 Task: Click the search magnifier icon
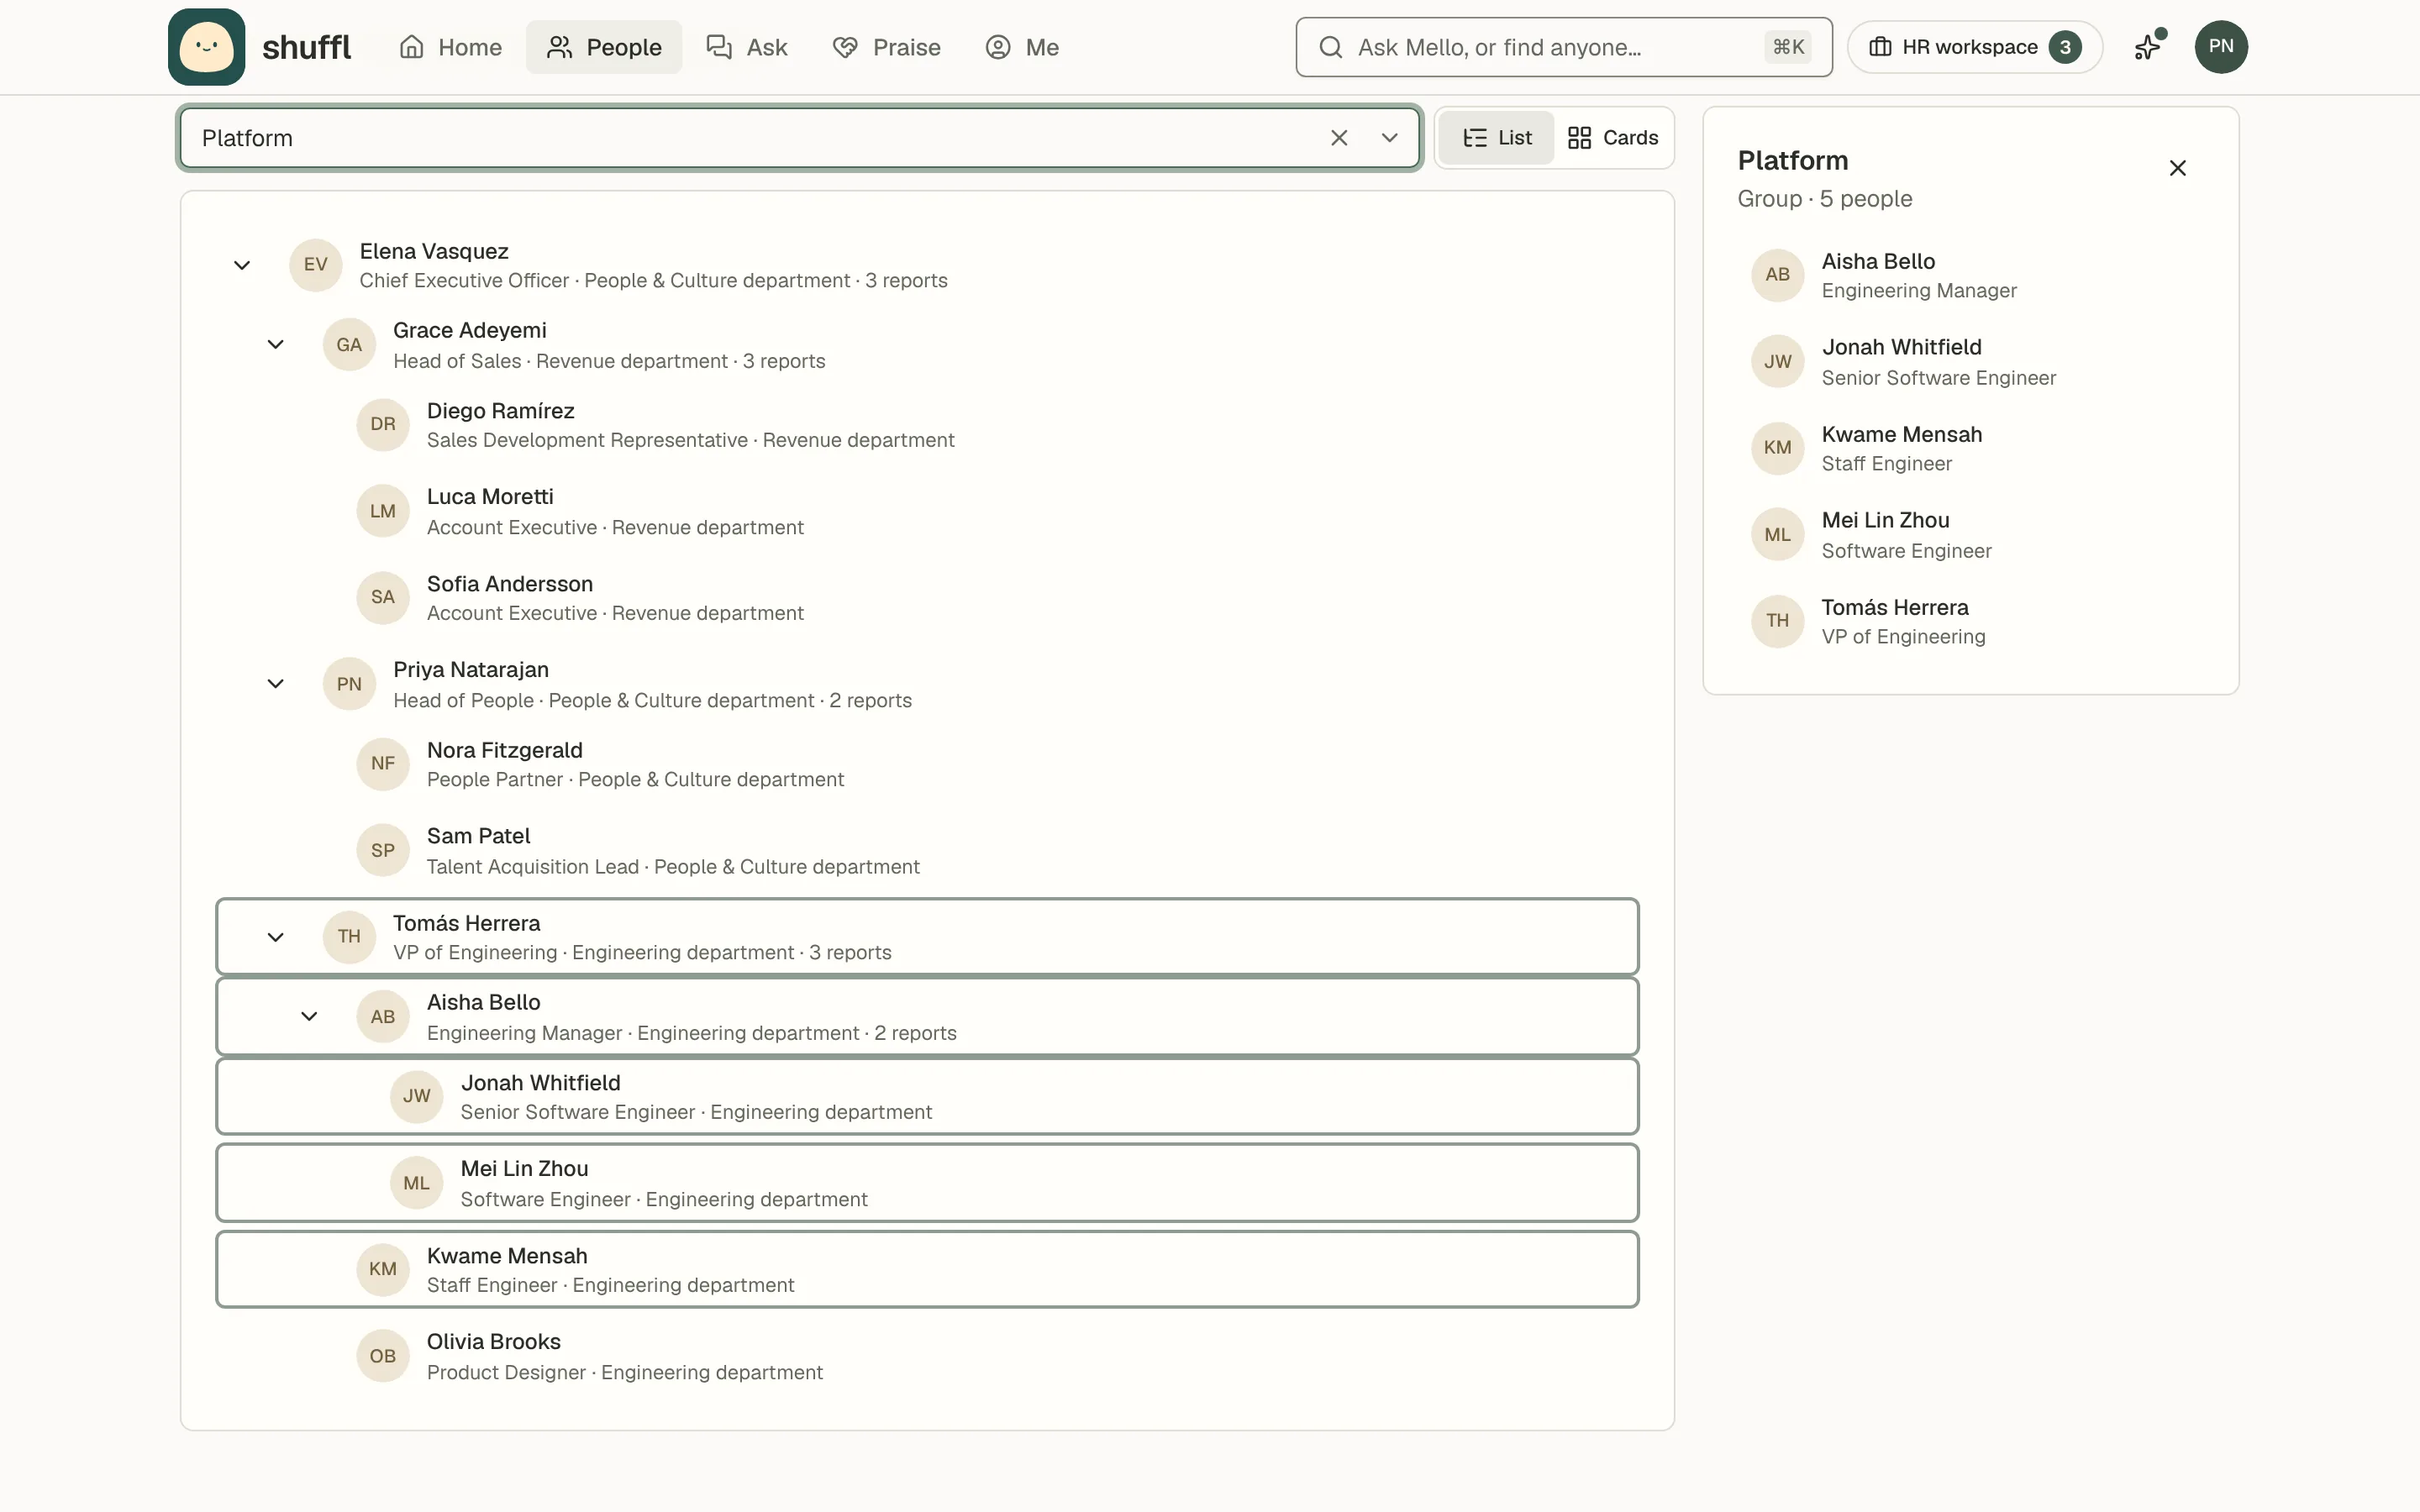pyautogui.click(x=1330, y=47)
